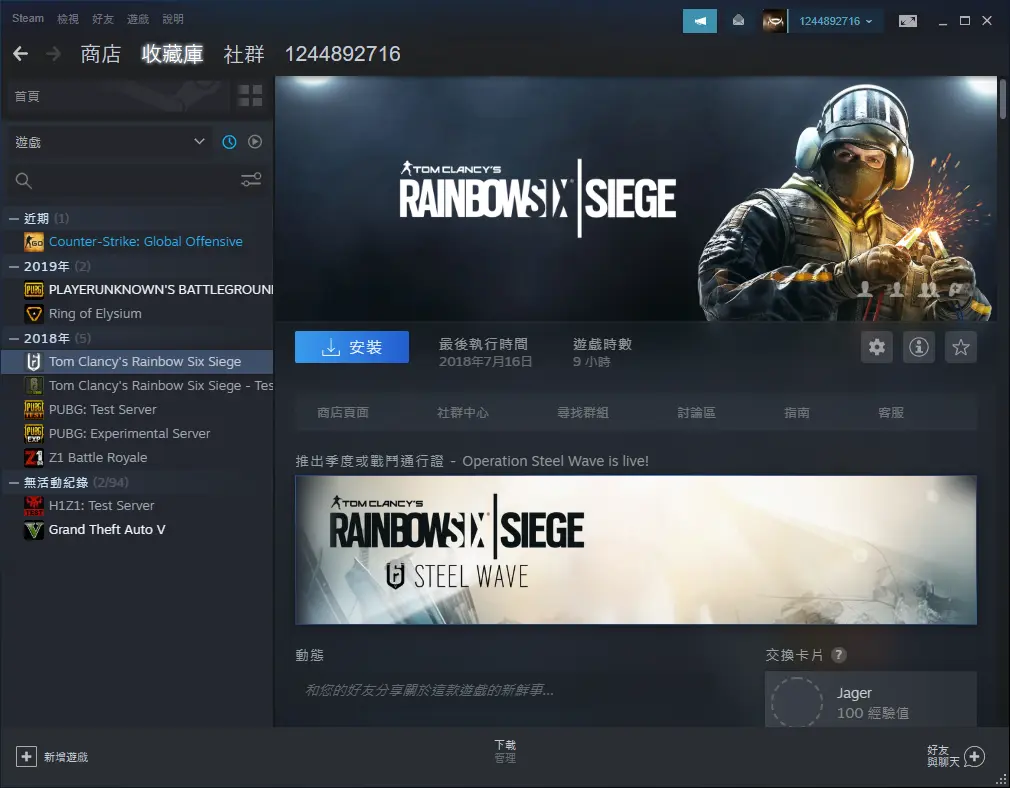Open the inbox envelope icon
The width and height of the screenshot is (1010, 788).
738,21
